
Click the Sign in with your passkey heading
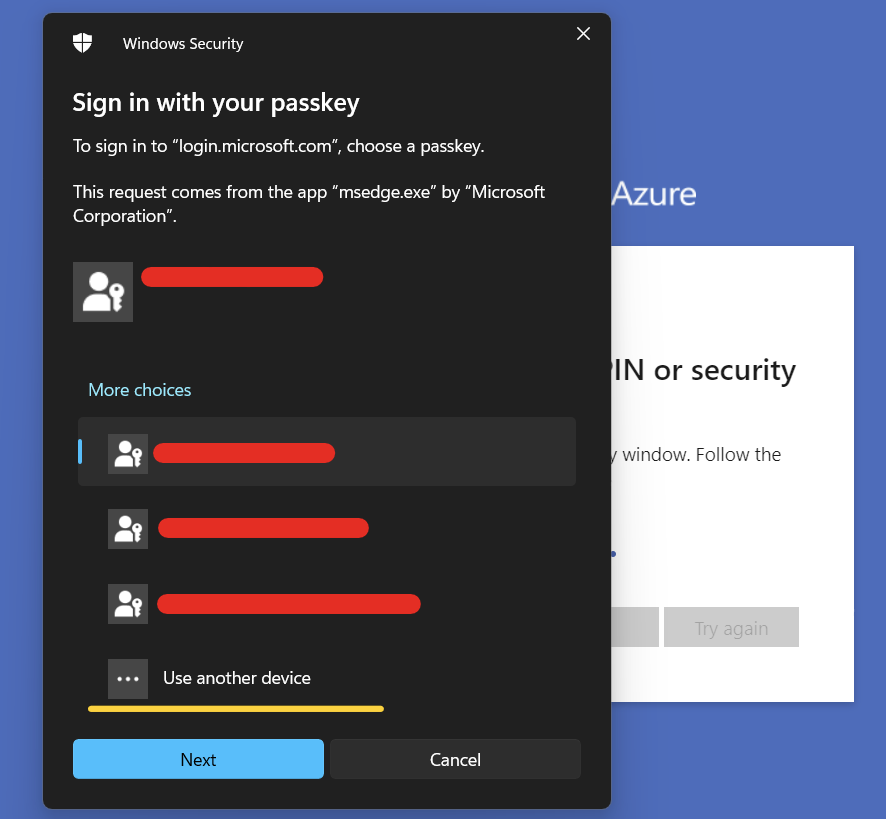click(216, 103)
